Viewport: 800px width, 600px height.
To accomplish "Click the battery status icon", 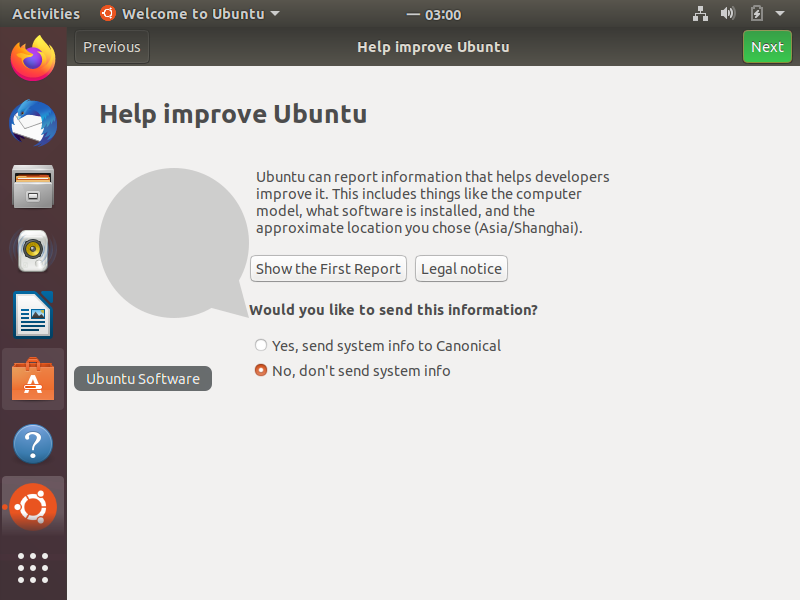I will click(757, 13).
